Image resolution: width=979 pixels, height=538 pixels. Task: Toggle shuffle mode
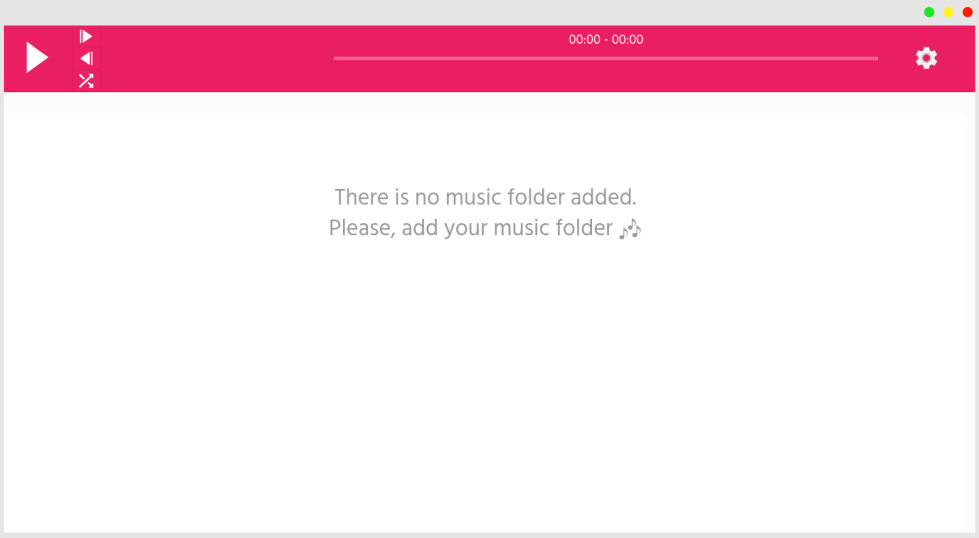point(86,81)
